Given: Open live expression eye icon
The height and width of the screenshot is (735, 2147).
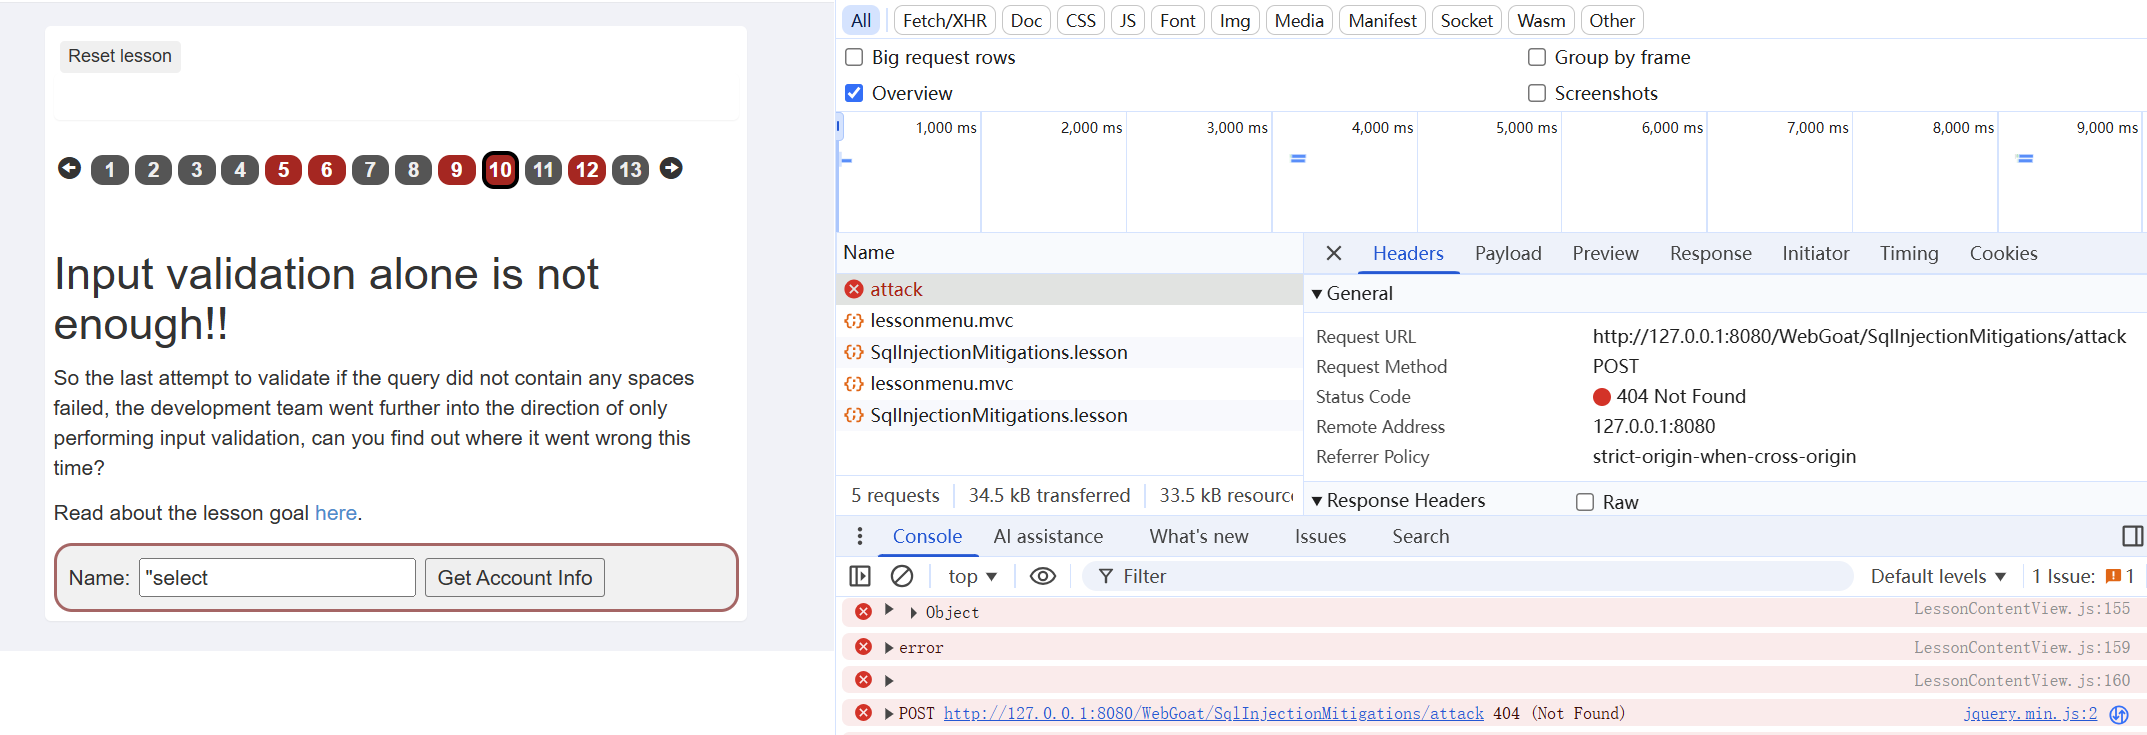Looking at the screenshot, I should point(1042,576).
